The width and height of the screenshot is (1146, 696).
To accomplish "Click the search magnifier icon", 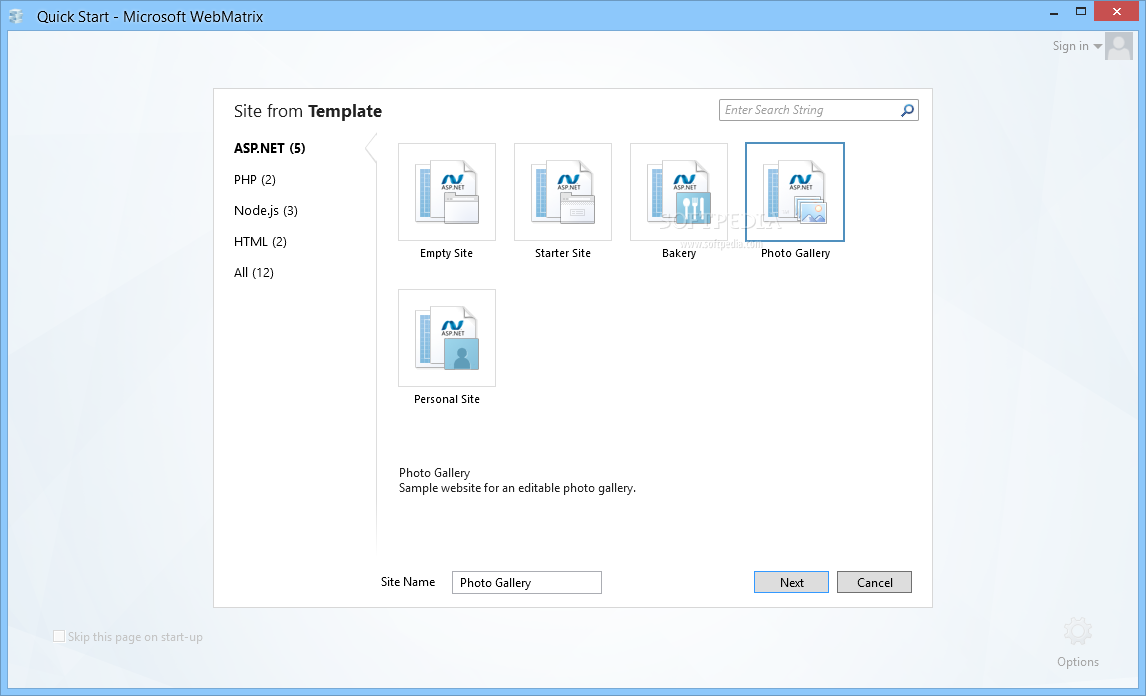I will click(x=907, y=110).
